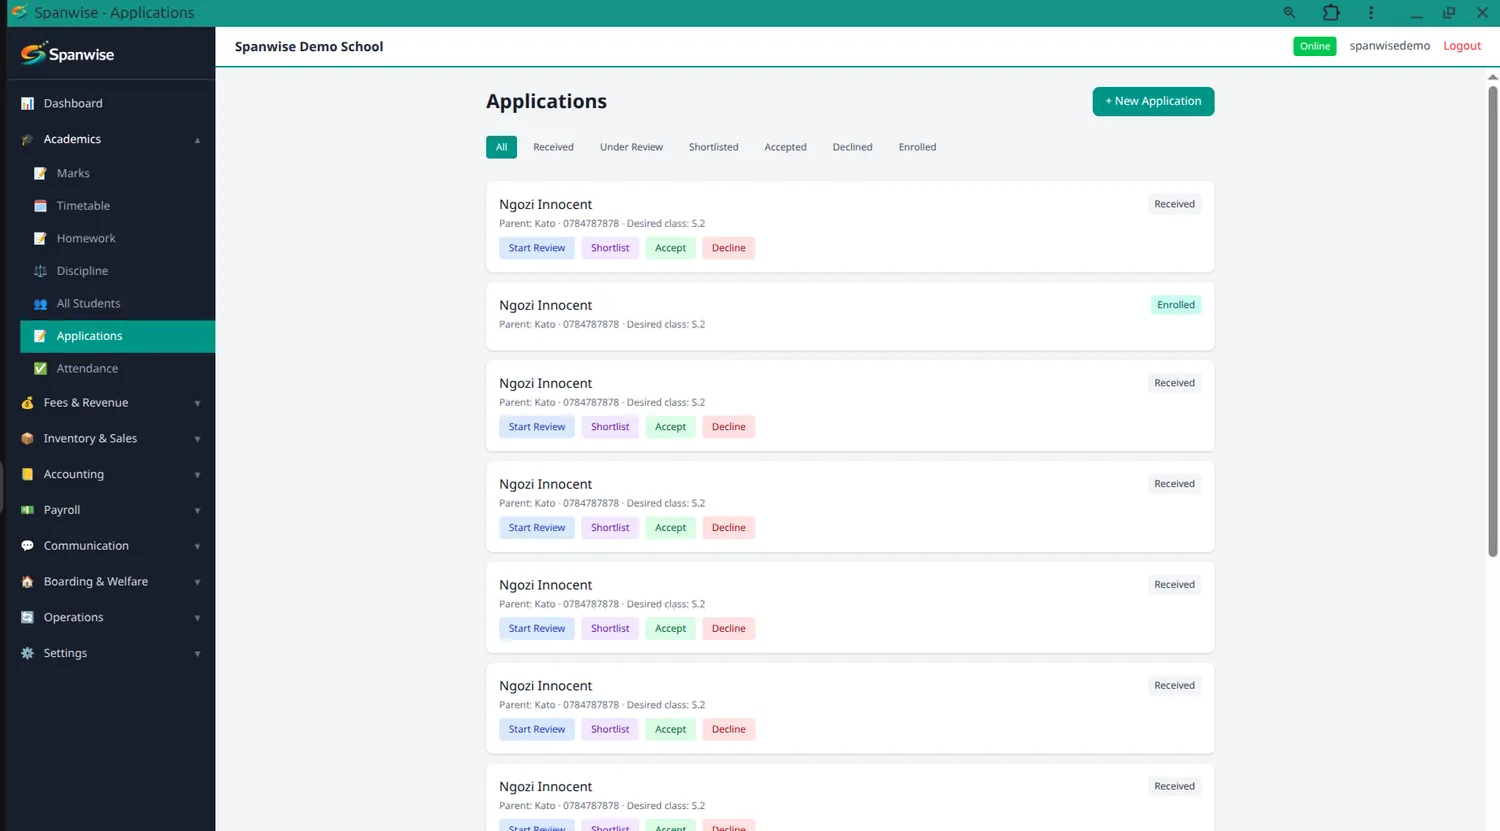This screenshot has height=831, width=1500.
Task: Click the Spanwise logo in sidebar
Action: tap(67, 53)
